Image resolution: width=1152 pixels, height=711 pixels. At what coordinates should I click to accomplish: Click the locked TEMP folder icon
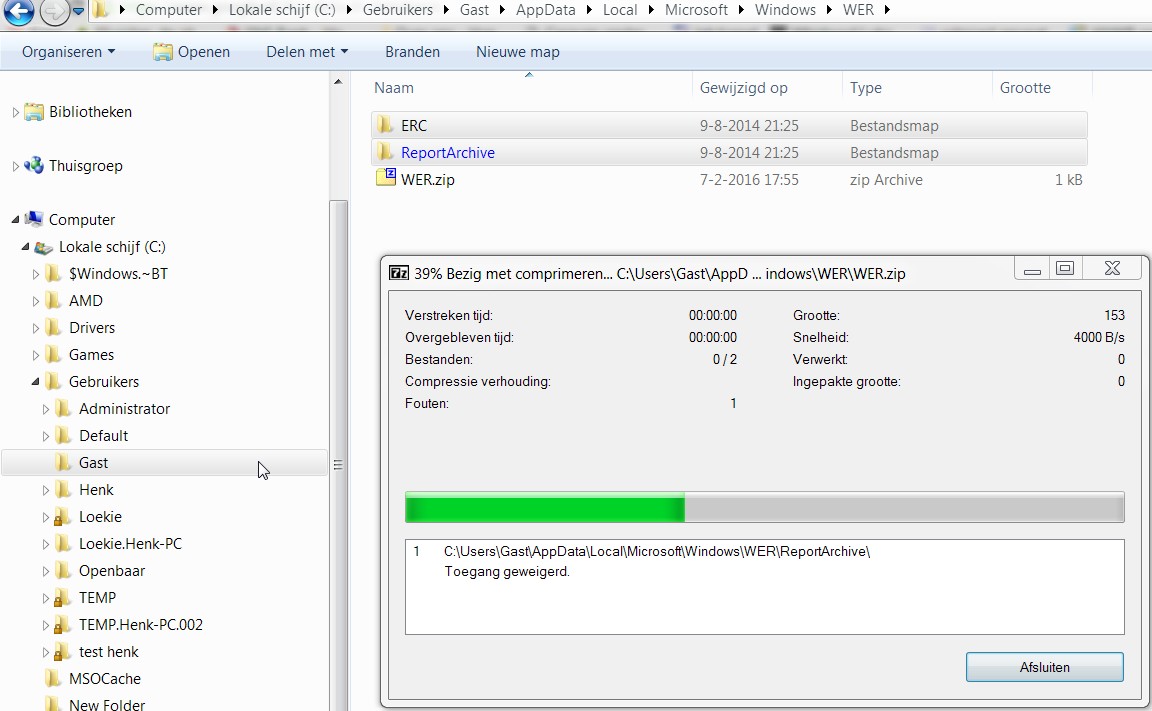click(63, 599)
